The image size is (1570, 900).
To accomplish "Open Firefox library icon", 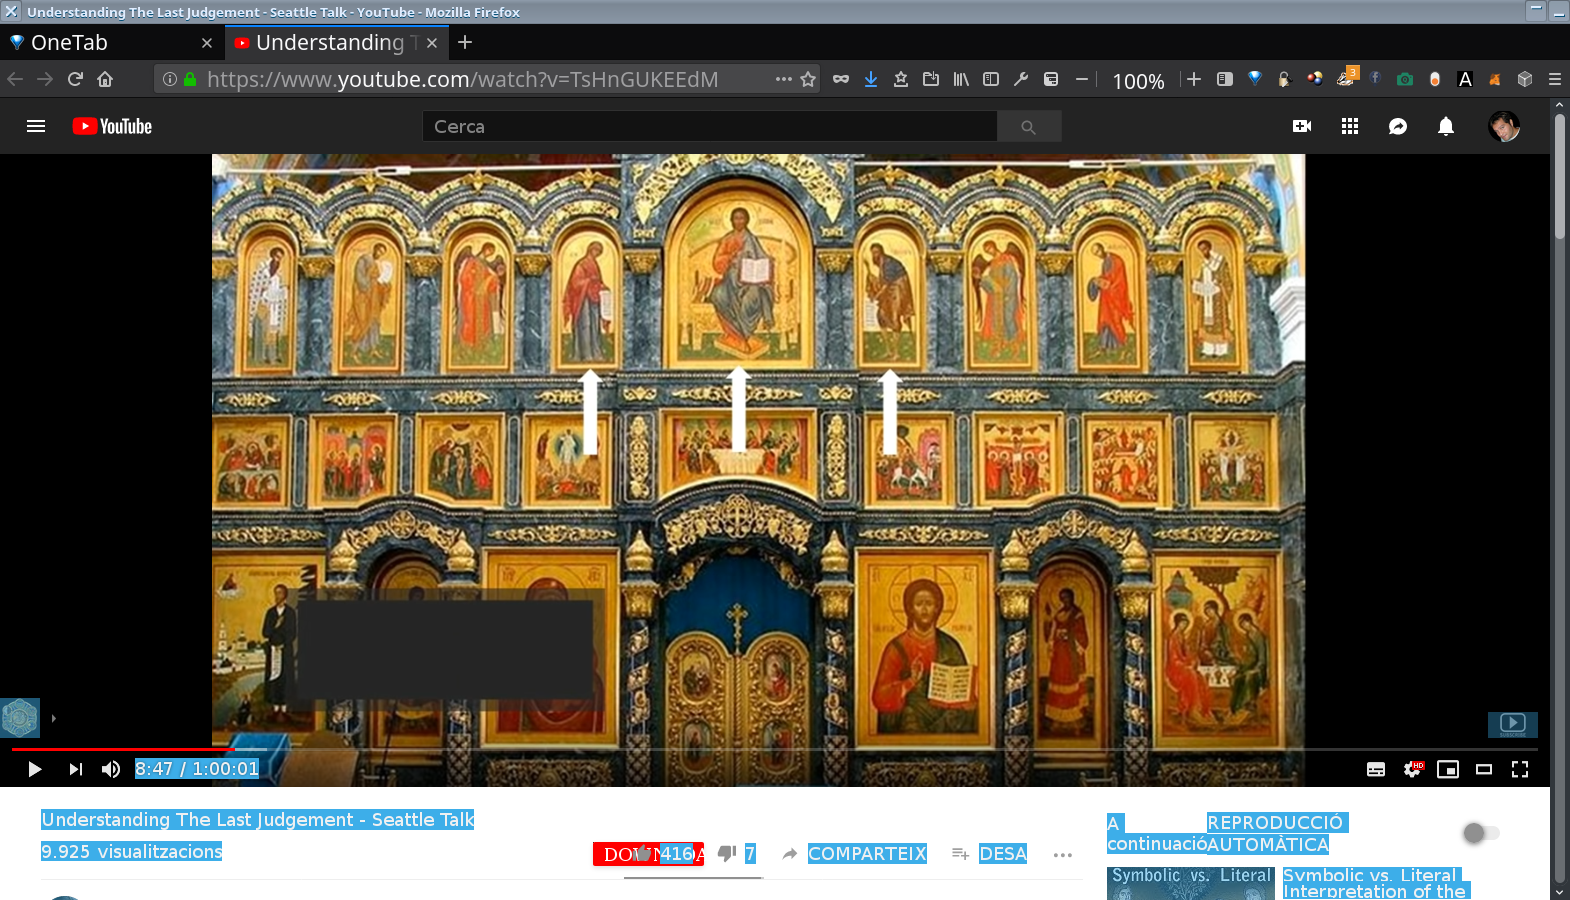I will point(961,79).
